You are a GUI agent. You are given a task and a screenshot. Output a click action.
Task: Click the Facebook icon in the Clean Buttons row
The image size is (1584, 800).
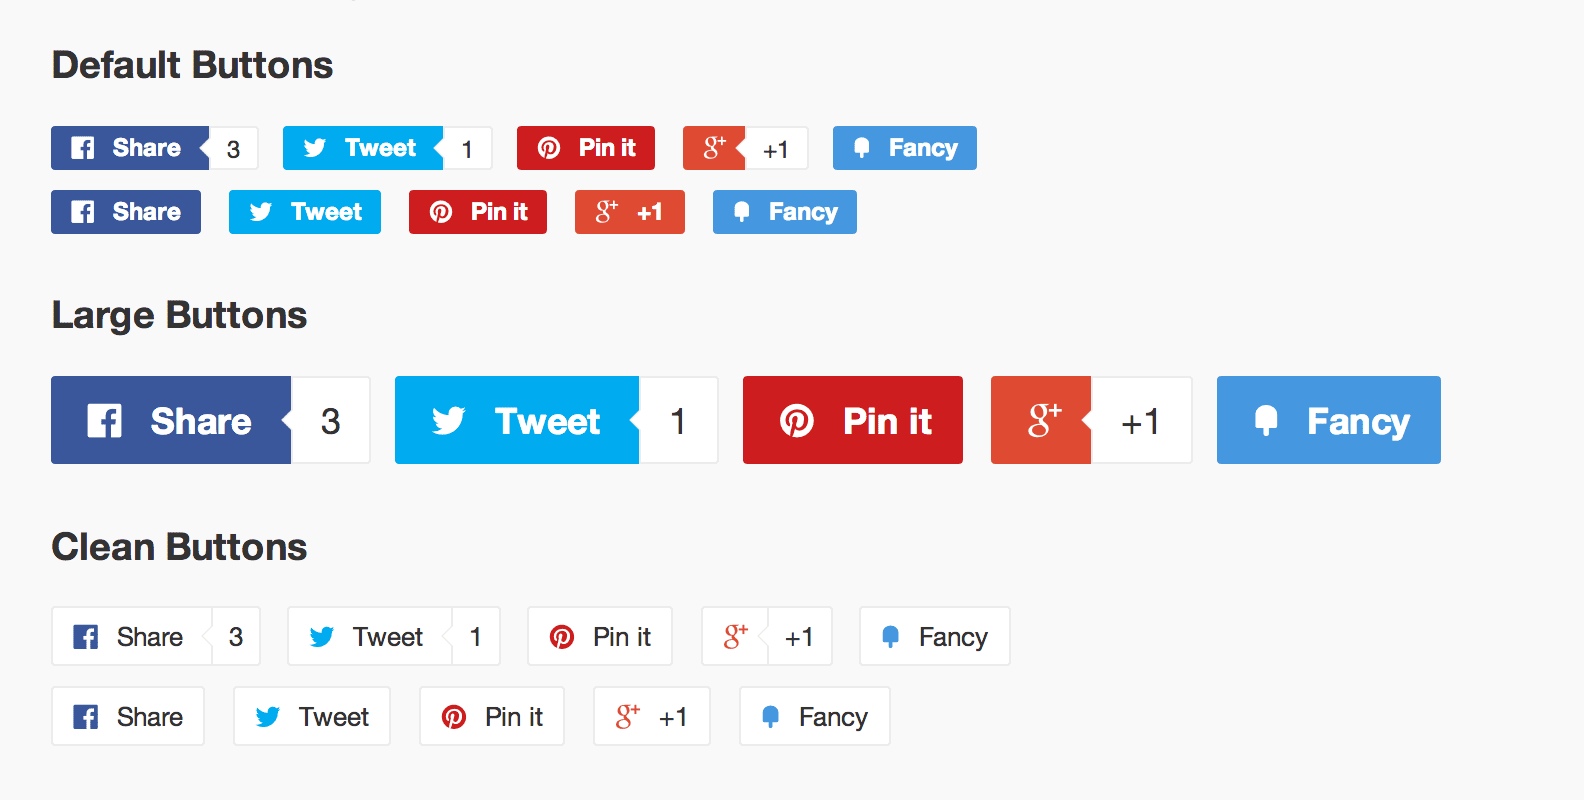[x=86, y=636]
